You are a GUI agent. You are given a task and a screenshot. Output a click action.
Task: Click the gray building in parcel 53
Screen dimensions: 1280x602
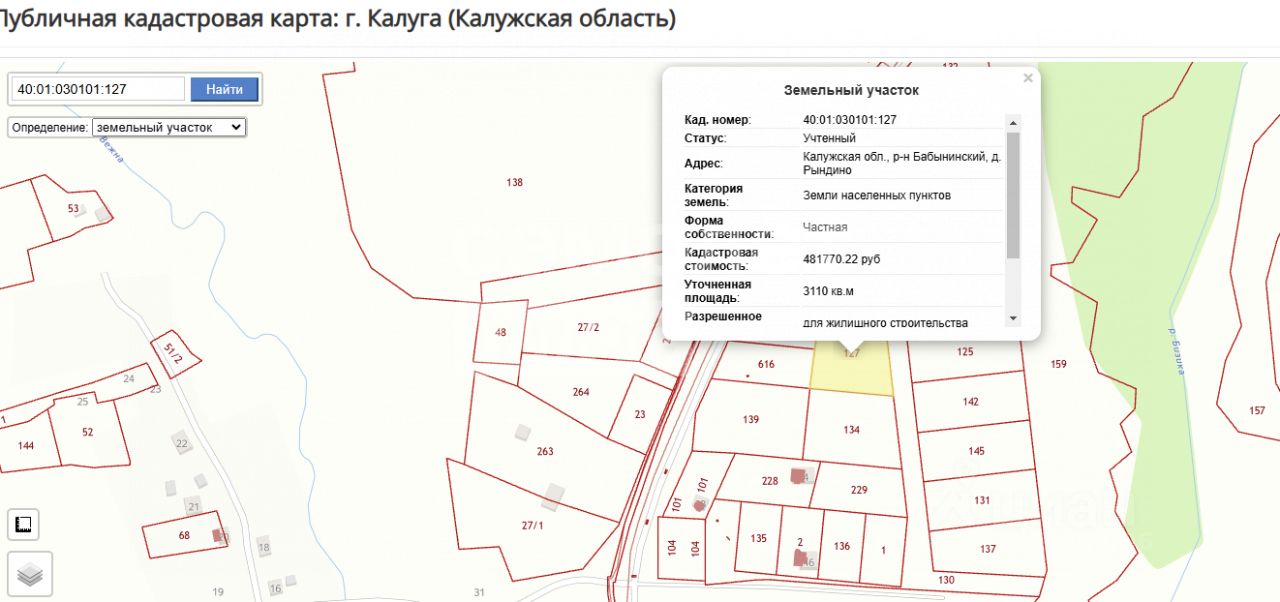pos(102,214)
